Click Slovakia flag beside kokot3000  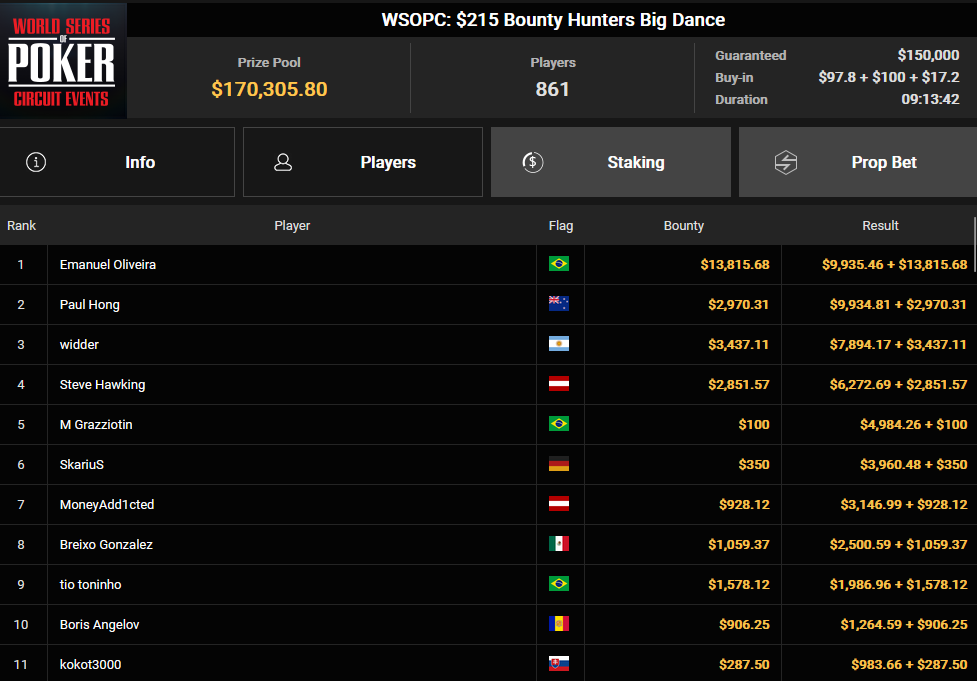click(559, 664)
